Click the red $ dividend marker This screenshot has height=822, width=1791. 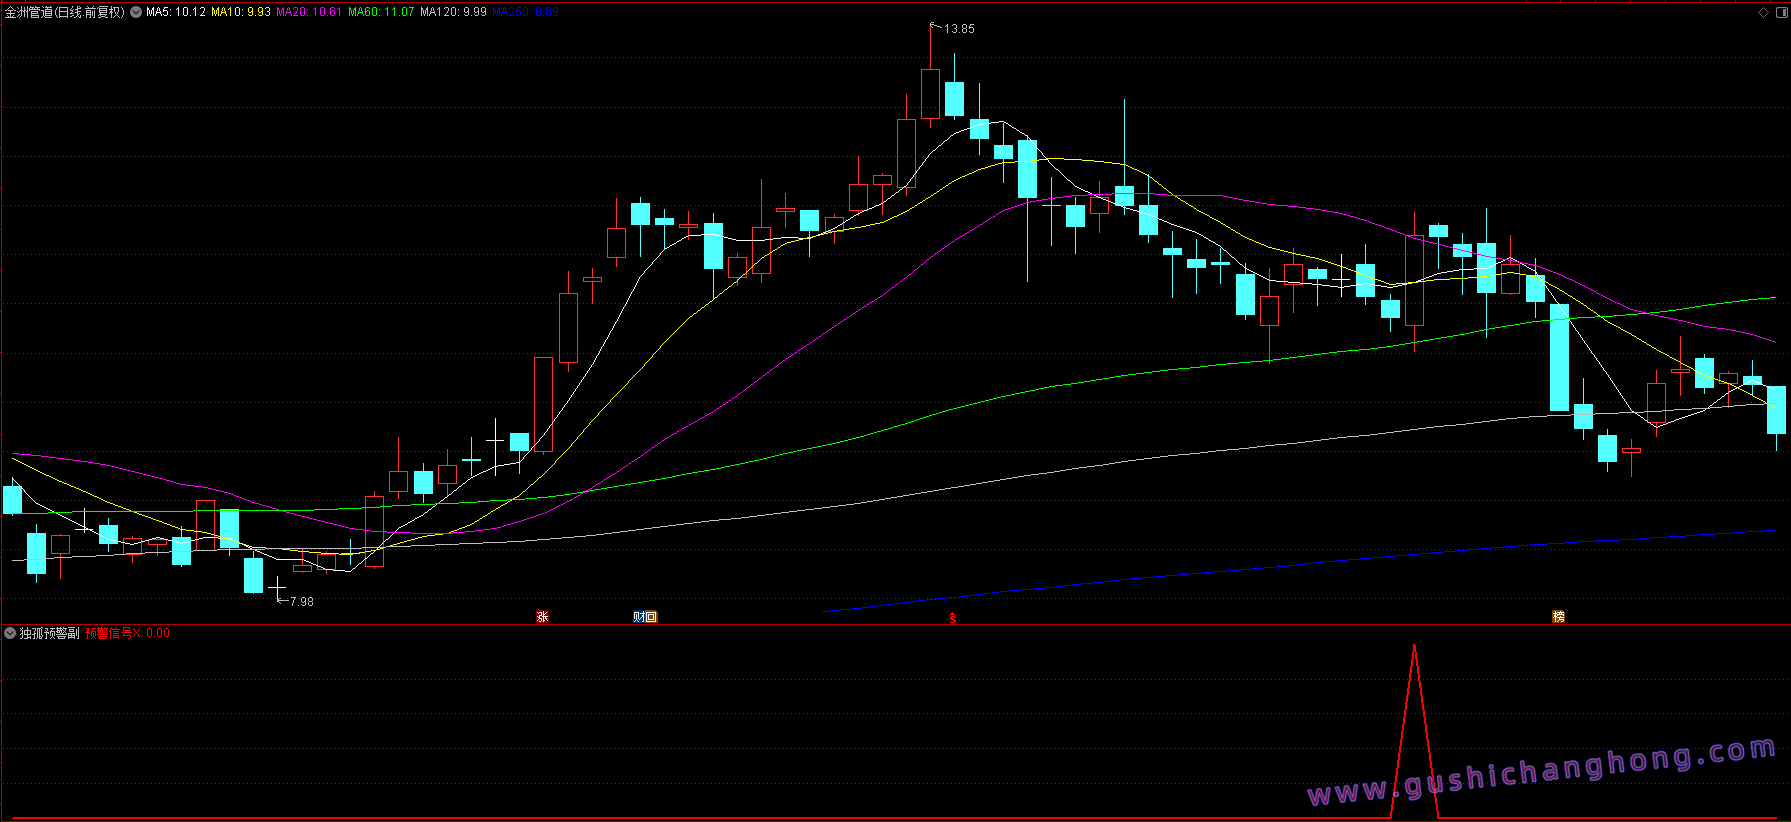953,618
